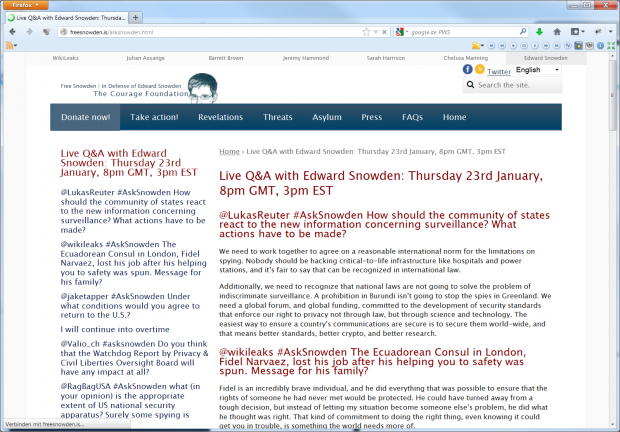
Task: Expand the bookmarks menu dropdown arrow
Action: (583, 32)
